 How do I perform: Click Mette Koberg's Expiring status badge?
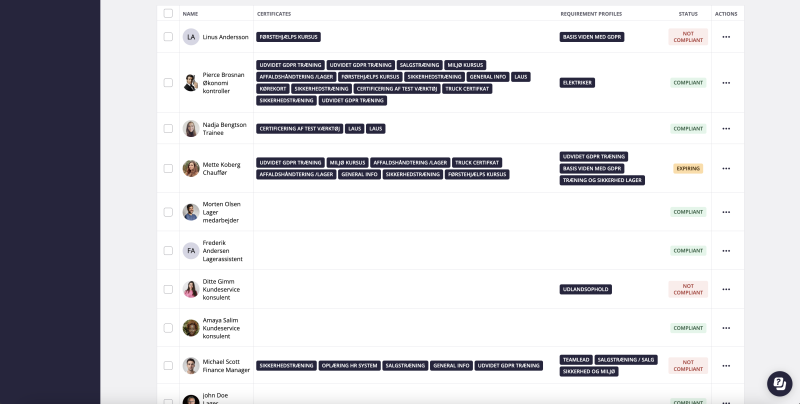[688, 169]
